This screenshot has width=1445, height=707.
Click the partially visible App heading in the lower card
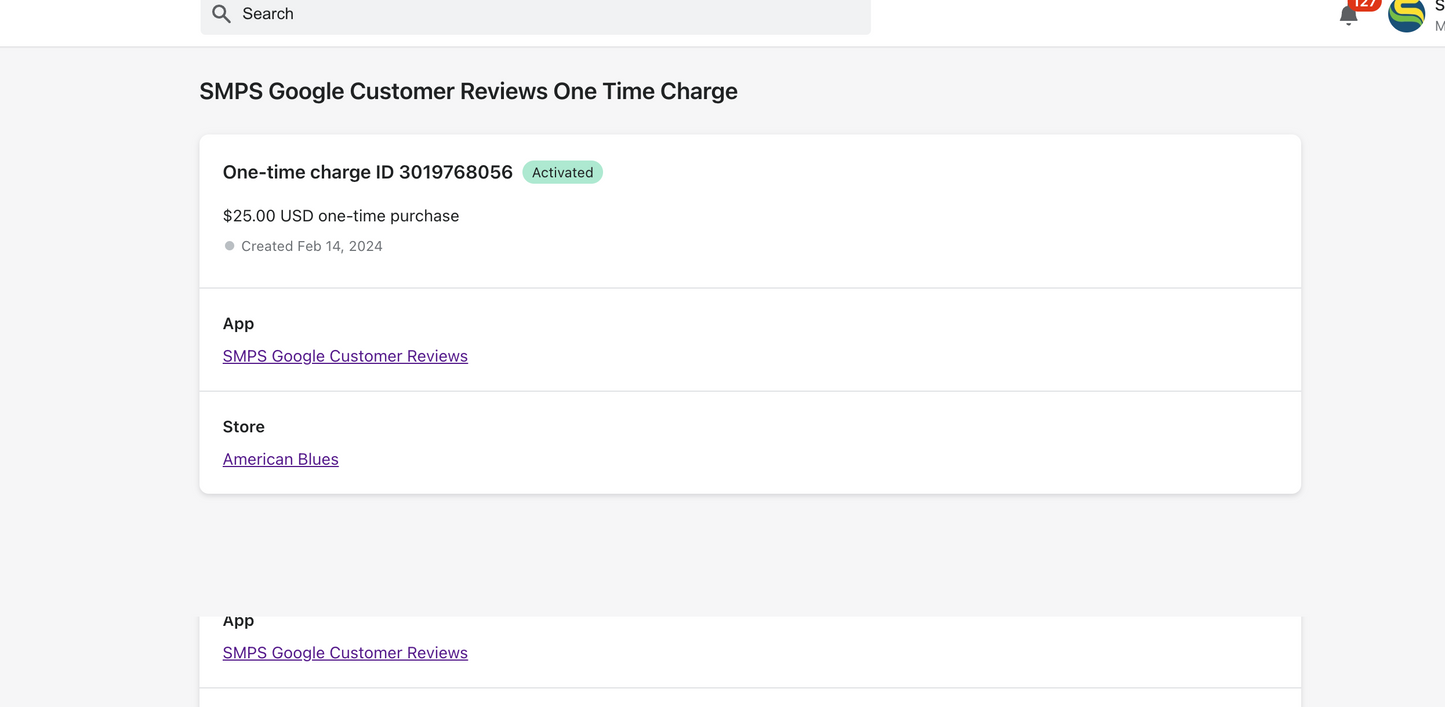pos(238,622)
